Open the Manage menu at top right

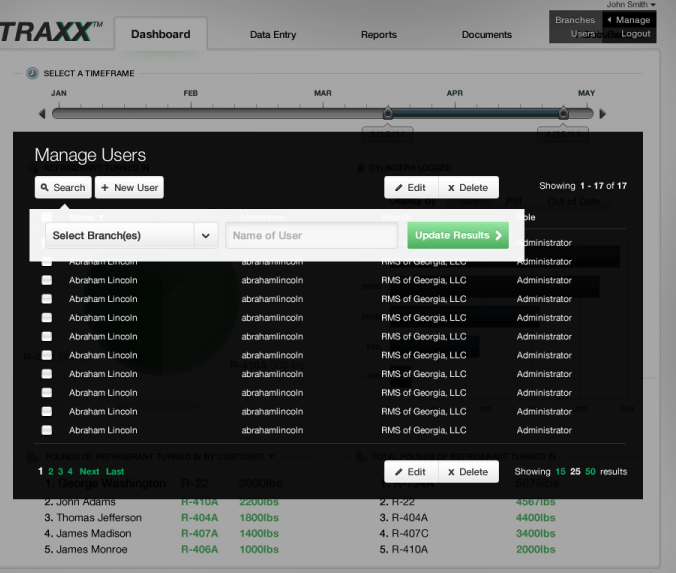[629, 20]
